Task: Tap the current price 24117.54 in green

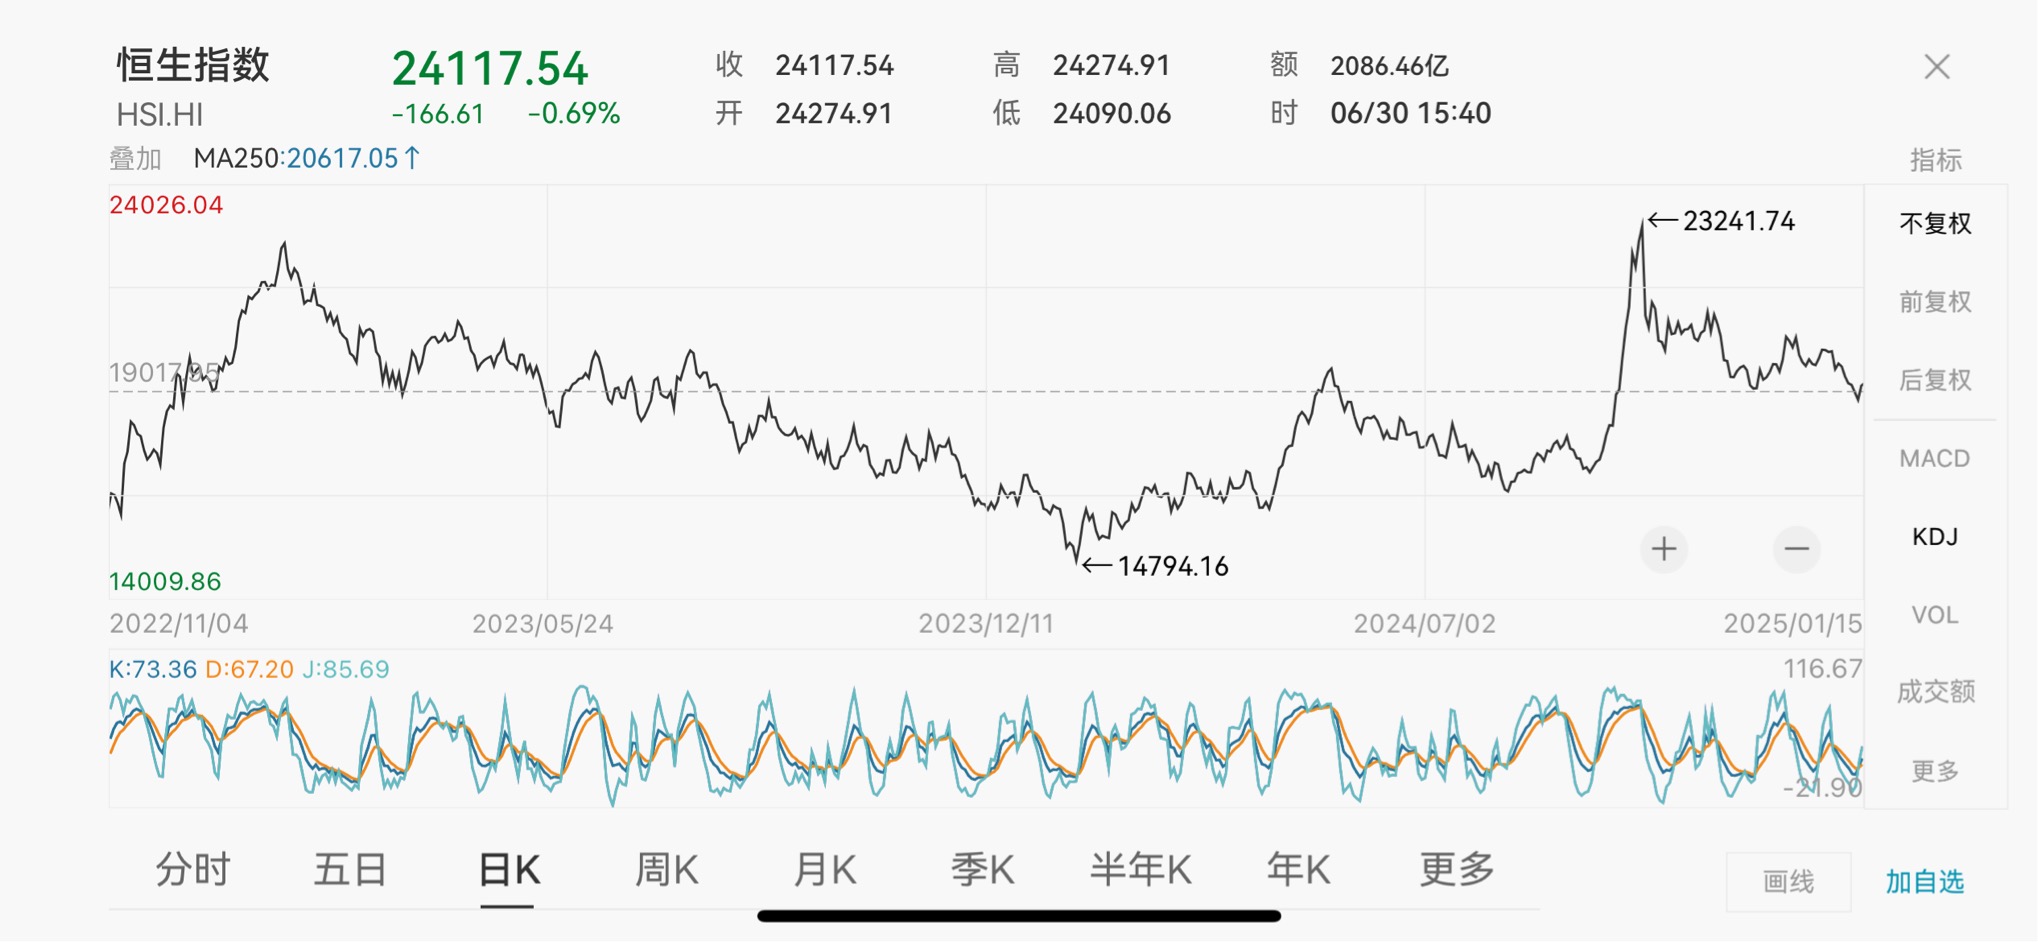Action: [490, 68]
